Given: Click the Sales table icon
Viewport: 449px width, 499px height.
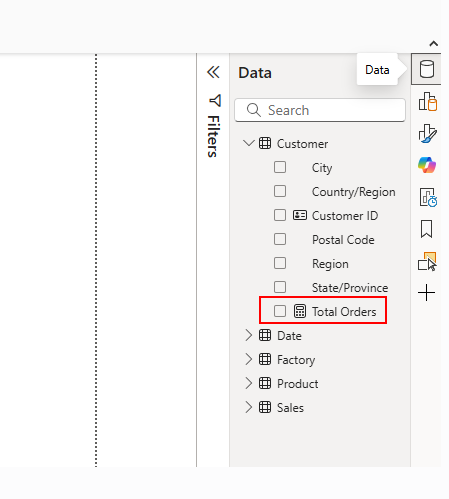Looking at the screenshot, I should [265, 407].
